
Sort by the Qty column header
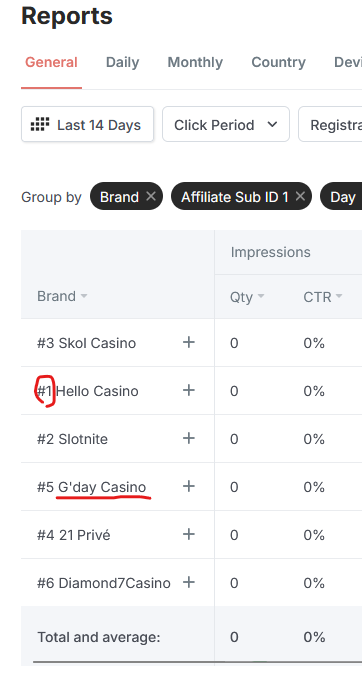pyautogui.click(x=247, y=297)
